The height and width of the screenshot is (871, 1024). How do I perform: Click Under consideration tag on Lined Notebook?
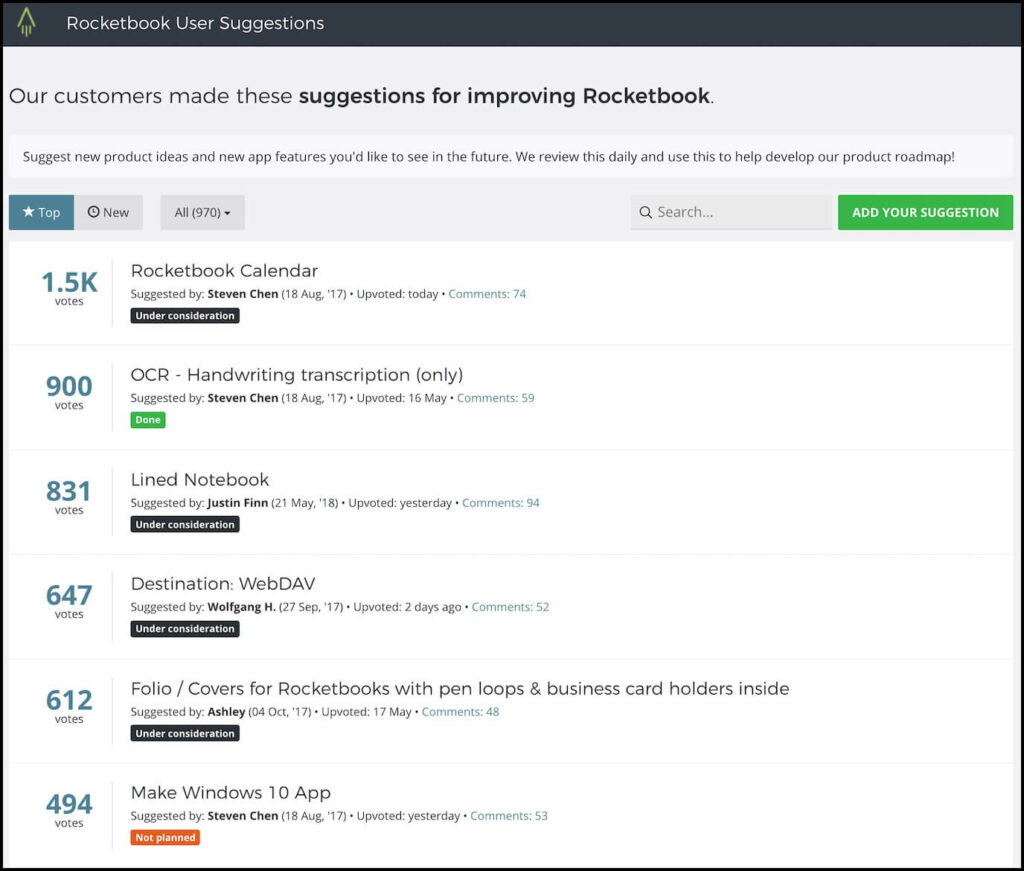pyautogui.click(x=185, y=524)
